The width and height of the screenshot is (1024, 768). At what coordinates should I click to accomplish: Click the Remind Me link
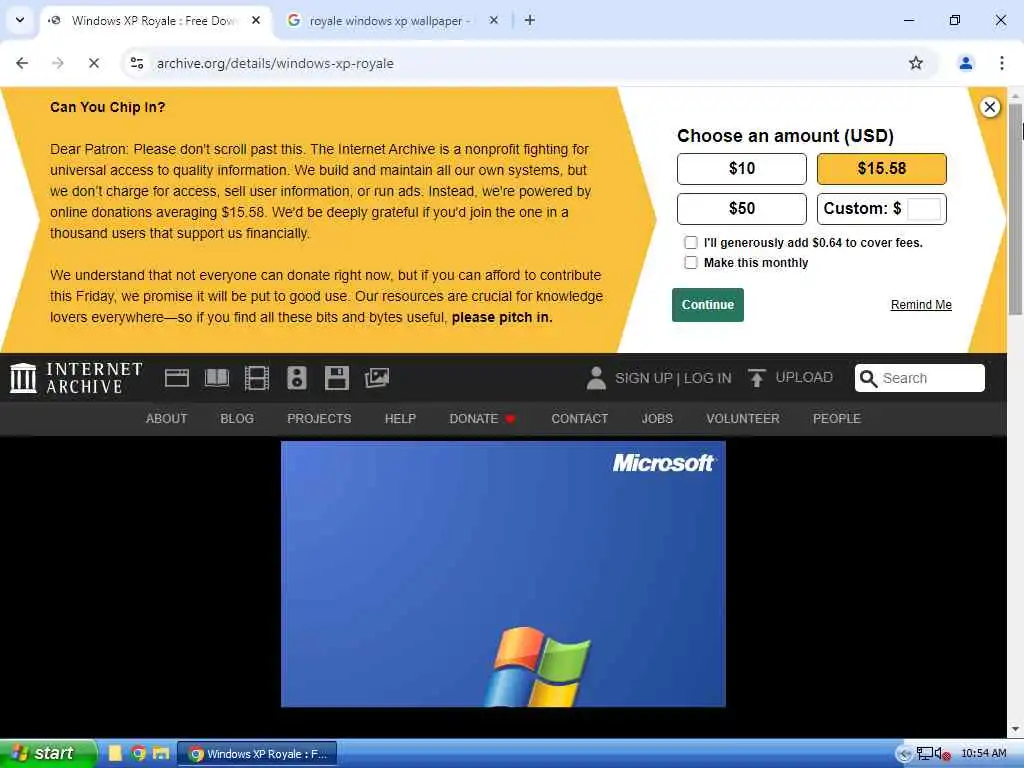[x=921, y=305]
